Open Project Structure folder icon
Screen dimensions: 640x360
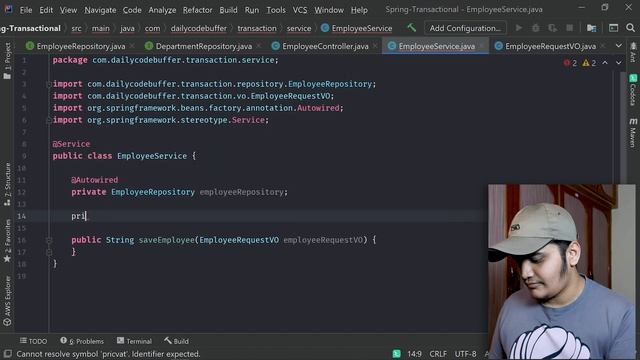tap(591, 28)
